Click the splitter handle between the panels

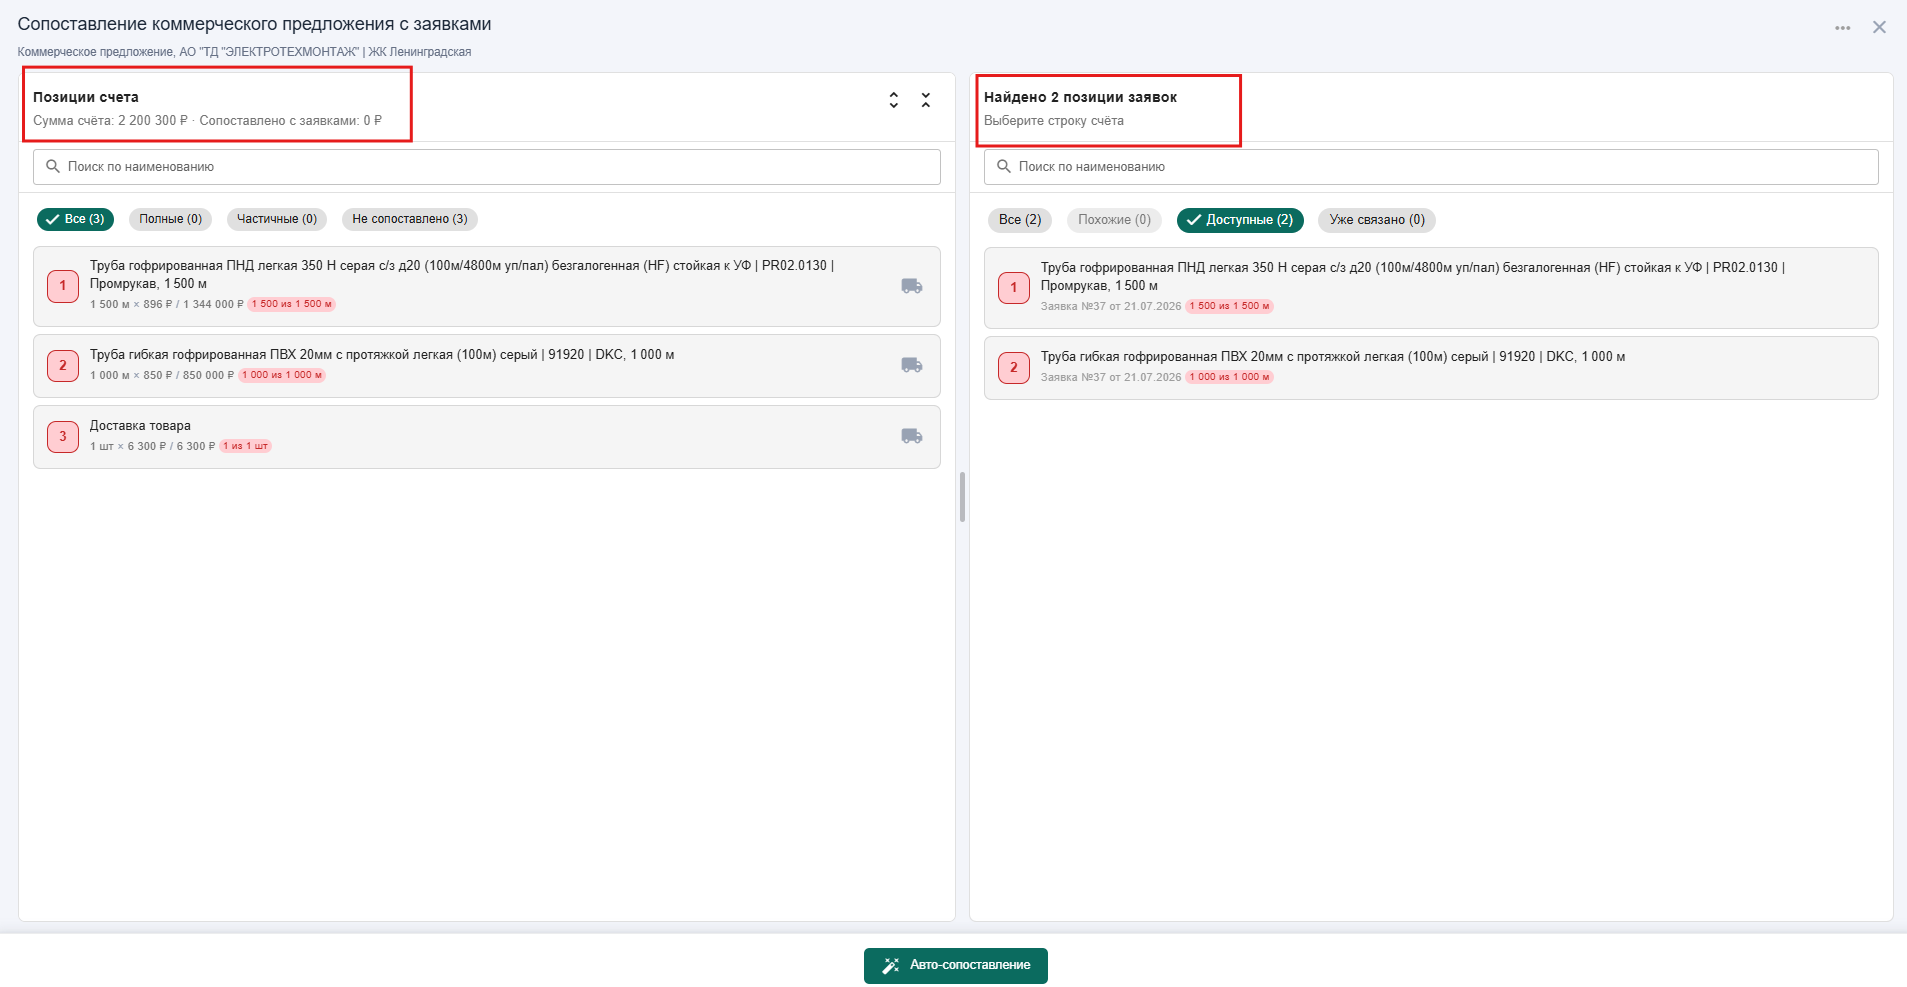pos(962,497)
